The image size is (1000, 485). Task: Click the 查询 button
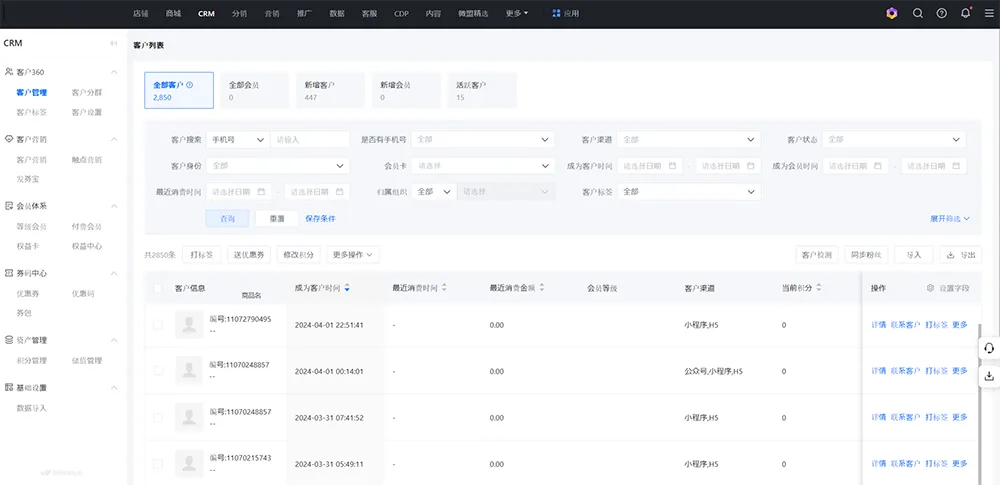(x=228, y=218)
